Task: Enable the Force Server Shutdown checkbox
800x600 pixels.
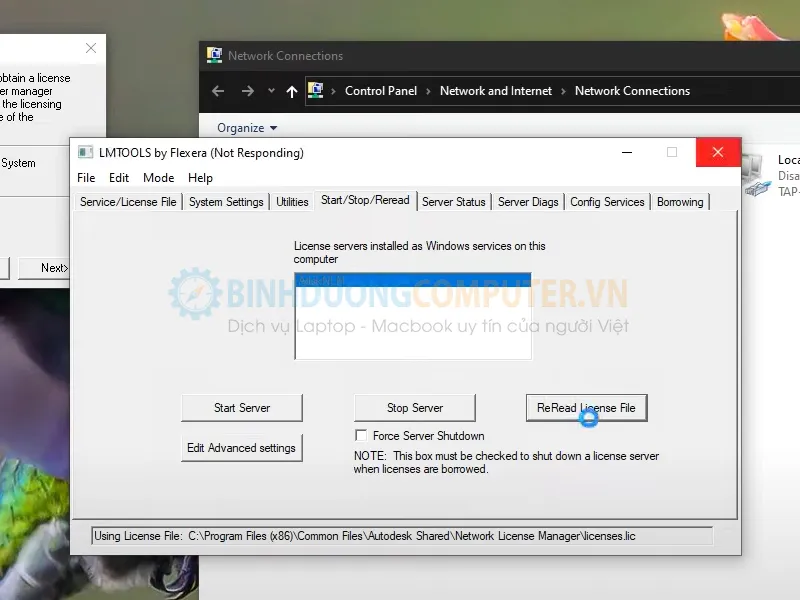Action: 361,436
